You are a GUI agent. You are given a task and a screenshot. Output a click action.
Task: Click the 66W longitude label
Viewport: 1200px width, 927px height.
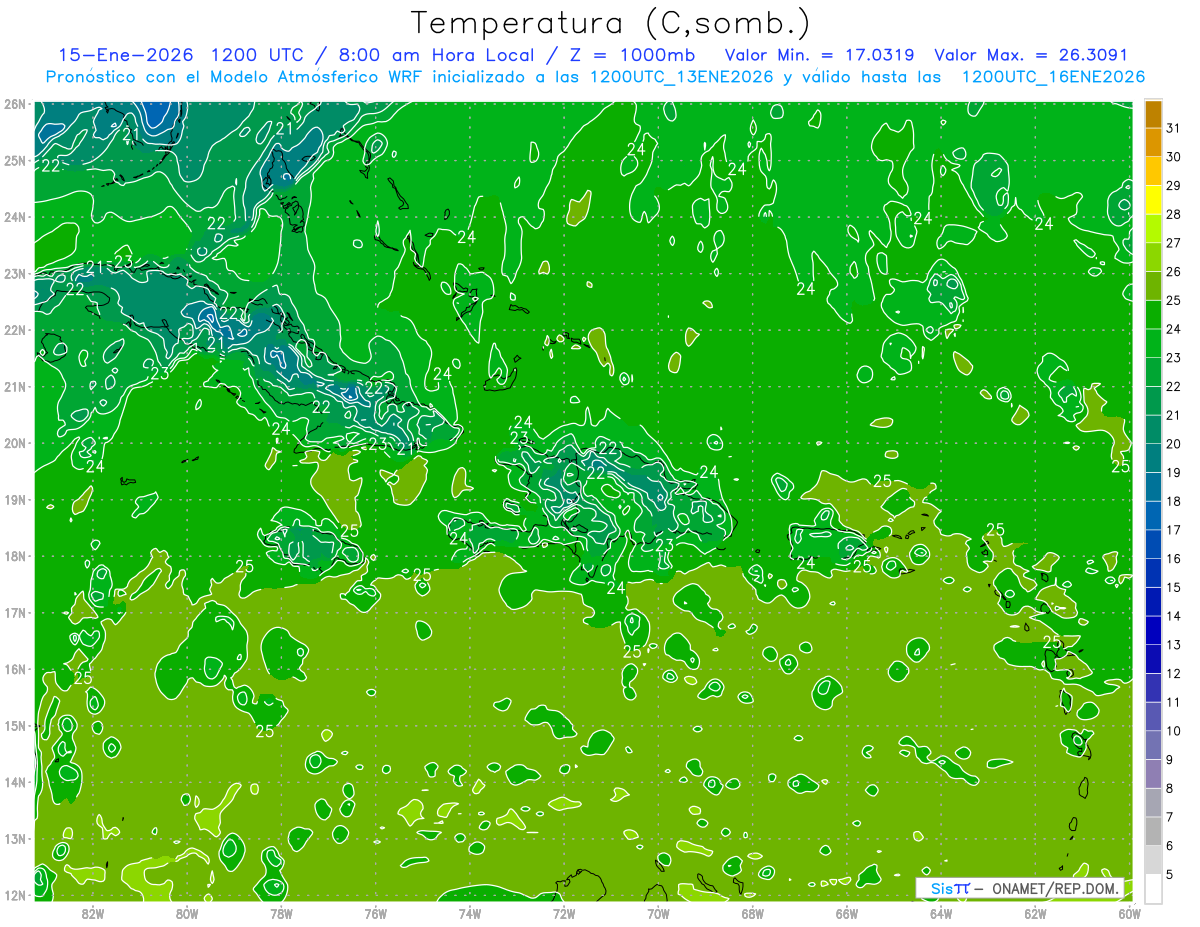point(846,913)
